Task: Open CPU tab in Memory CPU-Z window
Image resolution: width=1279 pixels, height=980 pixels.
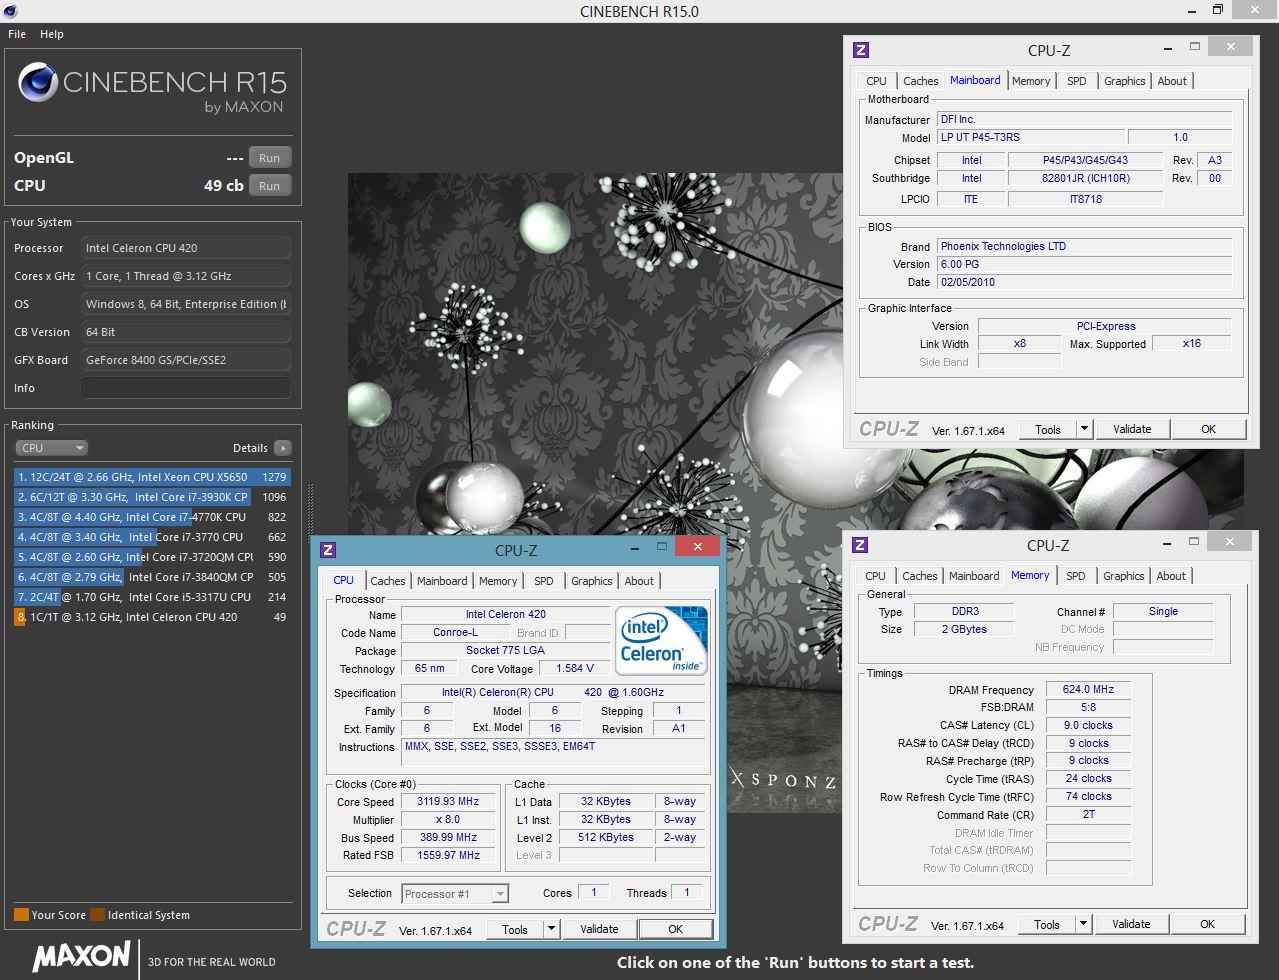Action: click(876, 576)
